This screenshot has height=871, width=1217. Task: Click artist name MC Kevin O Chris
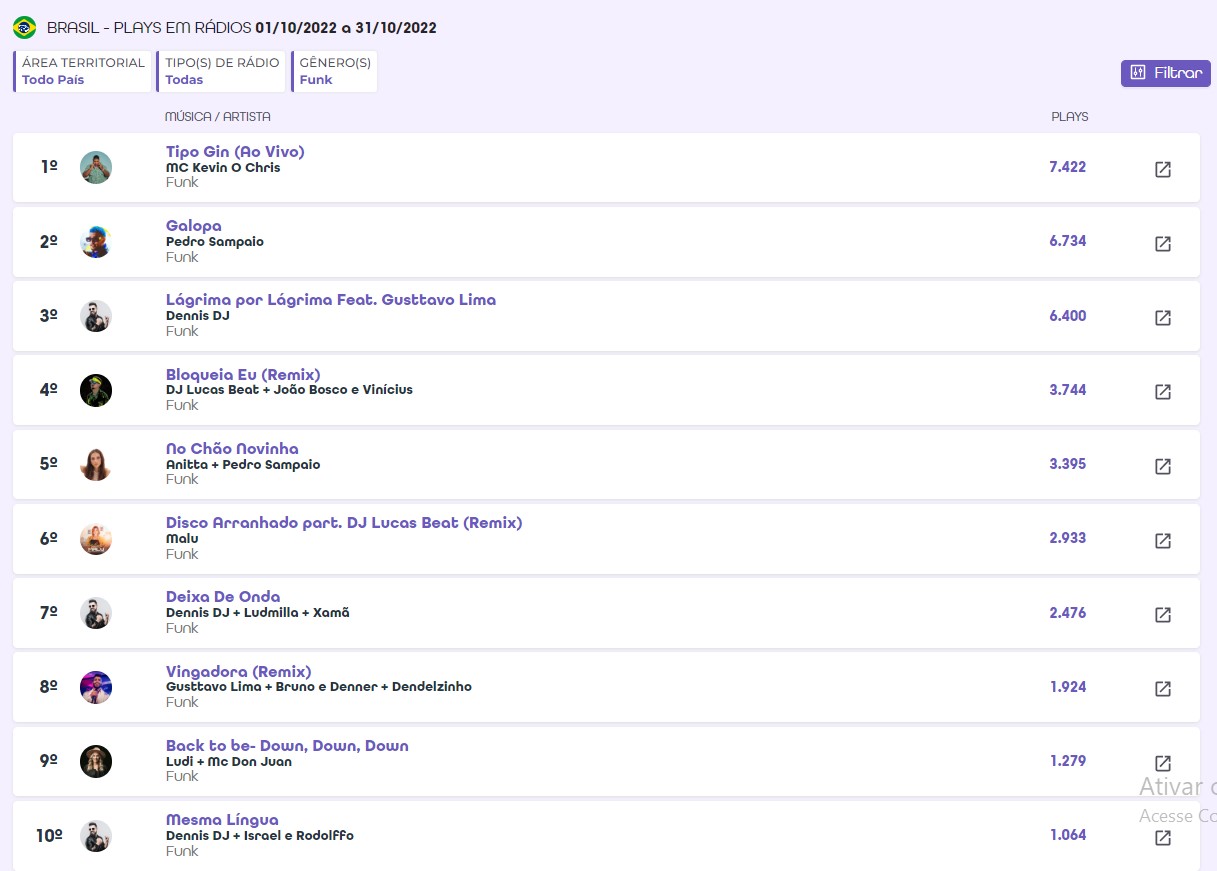click(223, 168)
